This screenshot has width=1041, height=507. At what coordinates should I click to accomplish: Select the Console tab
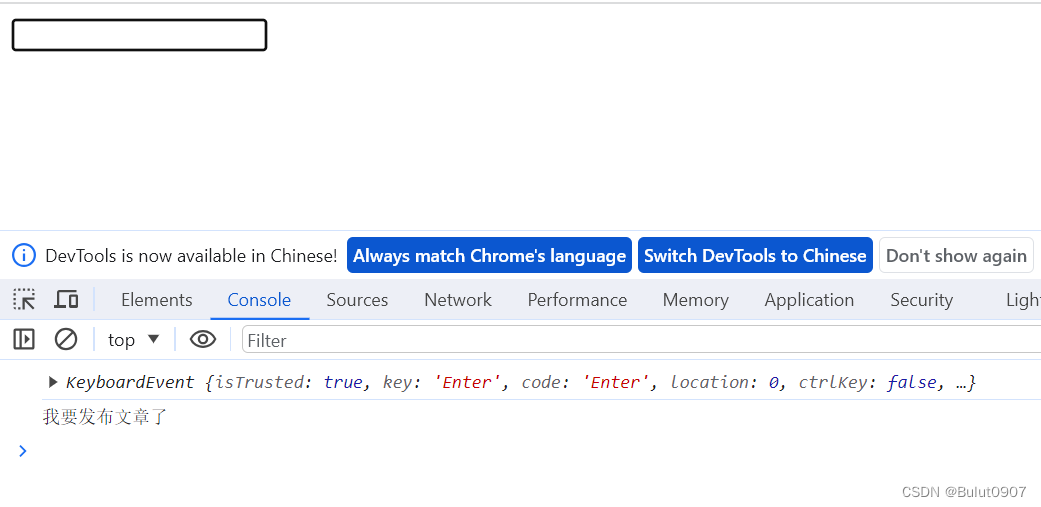259,300
